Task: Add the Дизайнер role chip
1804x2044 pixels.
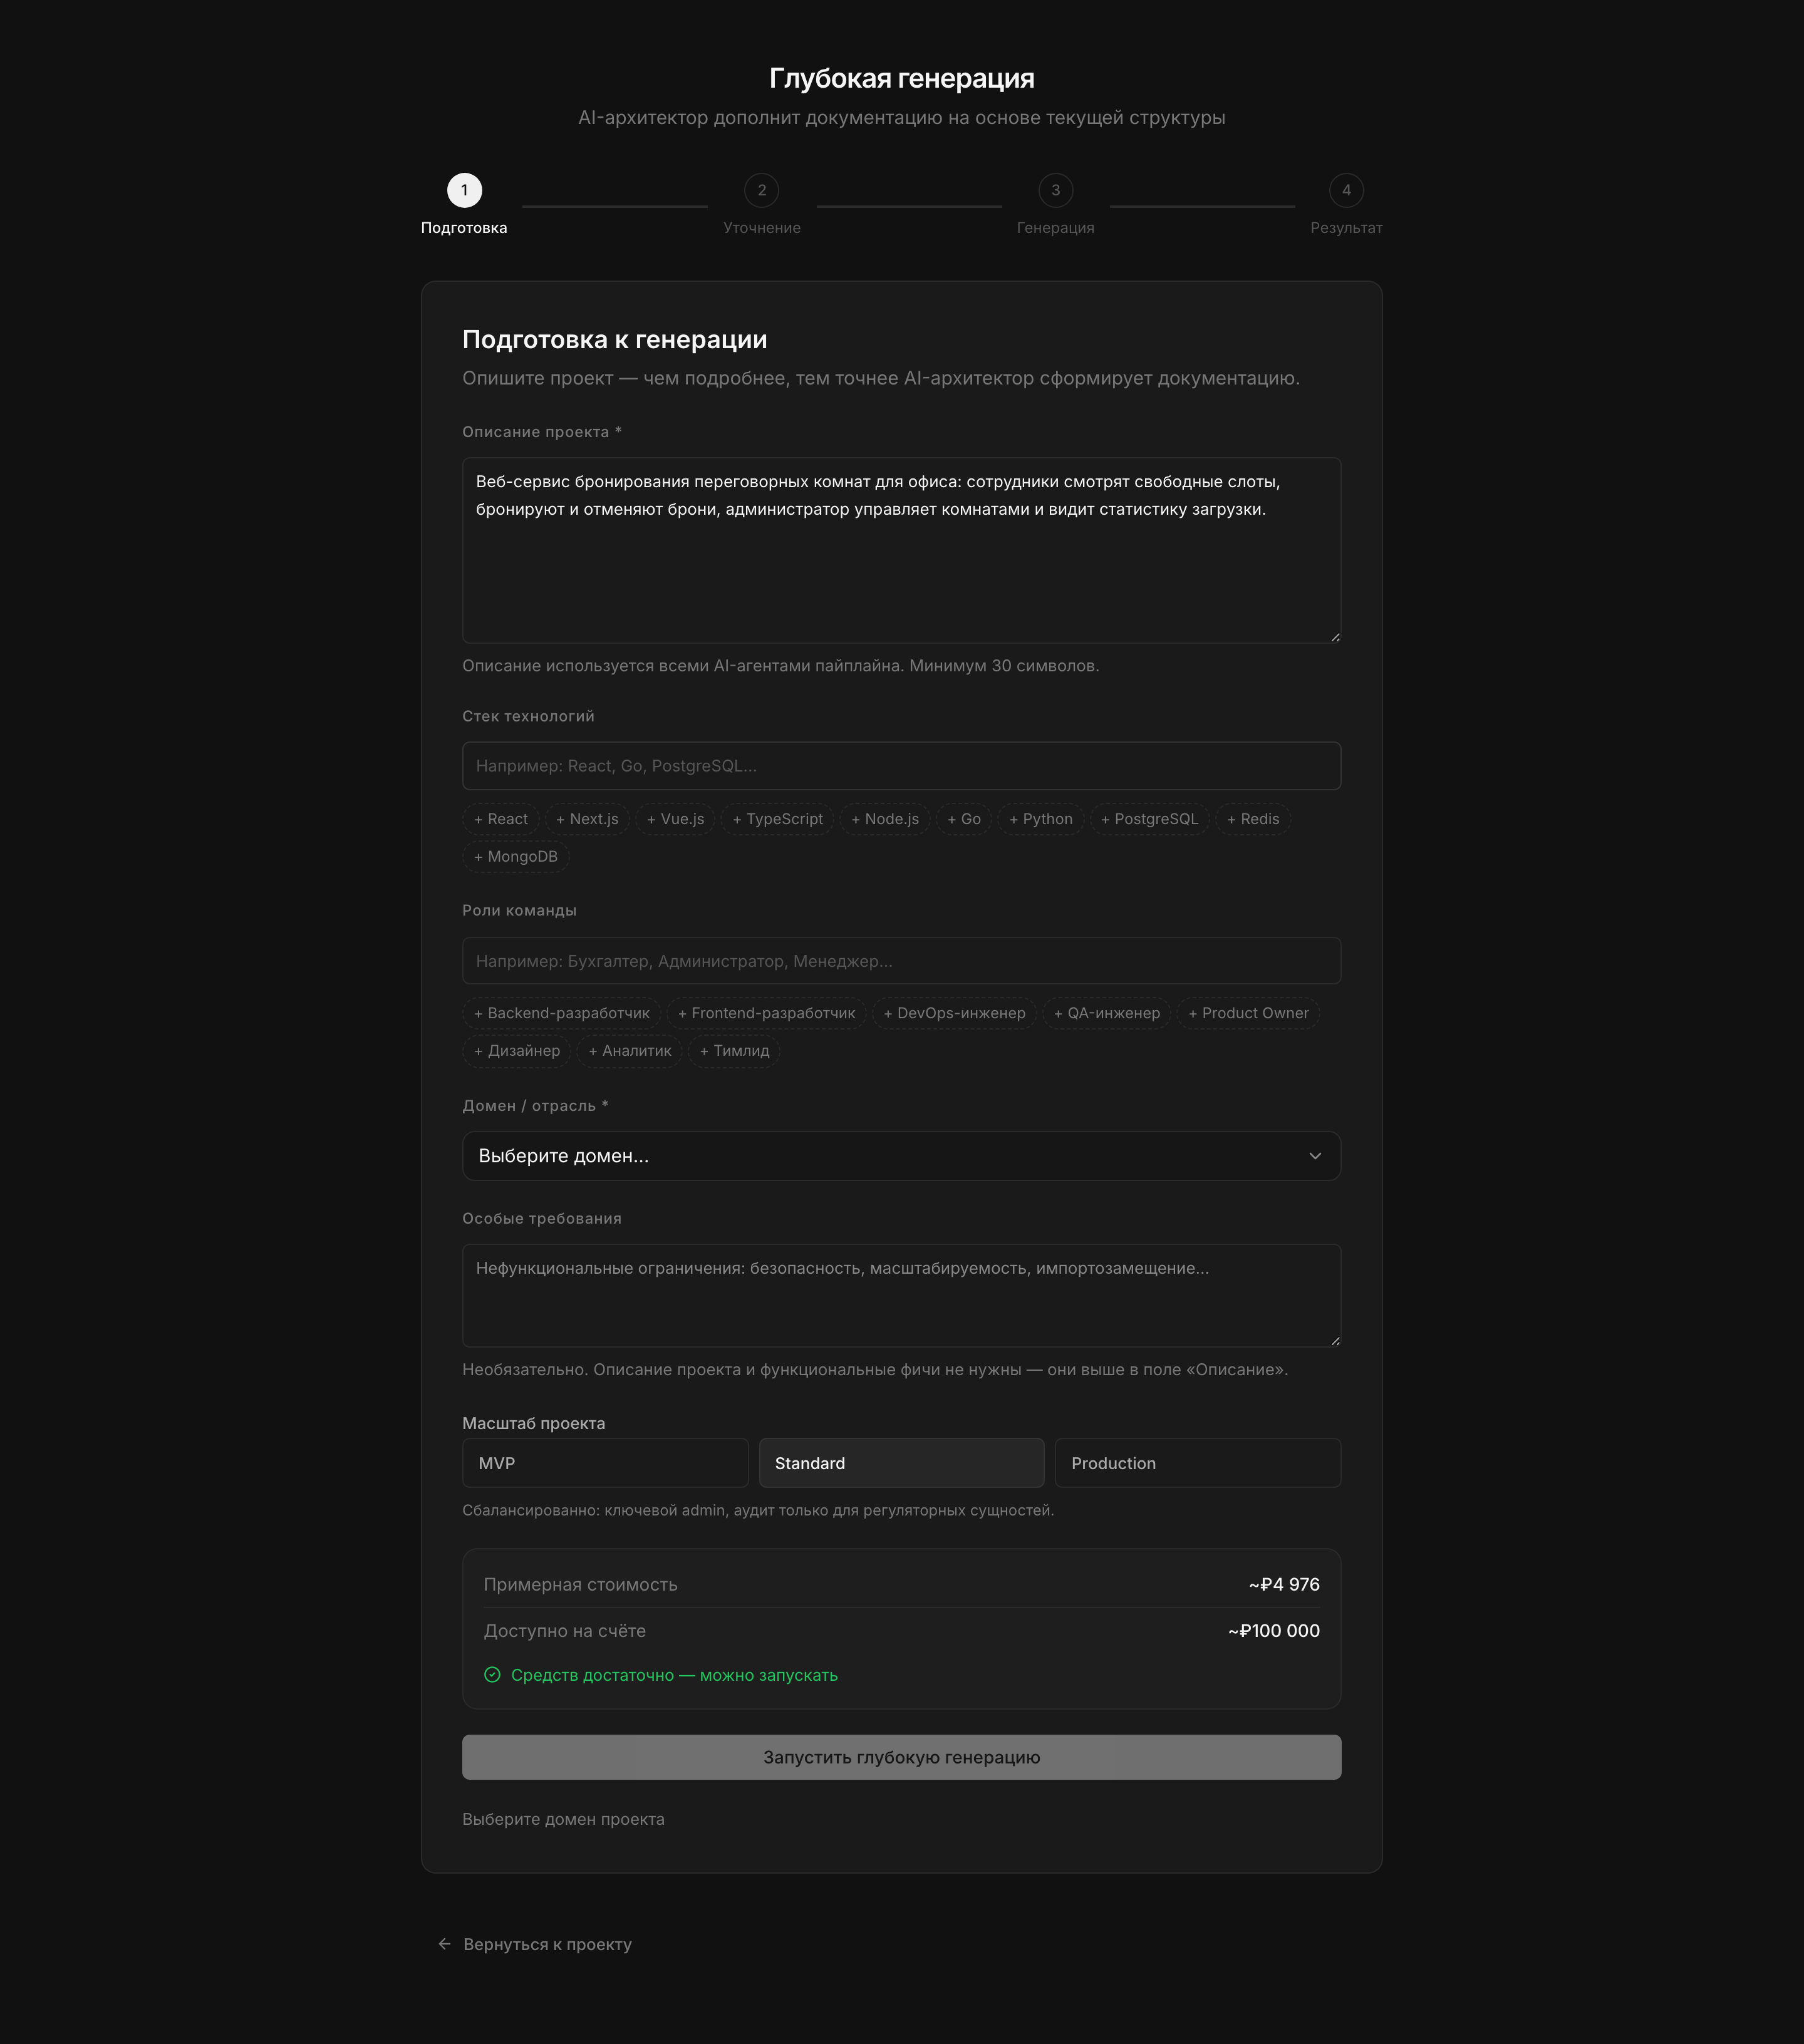Action: point(517,1051)
